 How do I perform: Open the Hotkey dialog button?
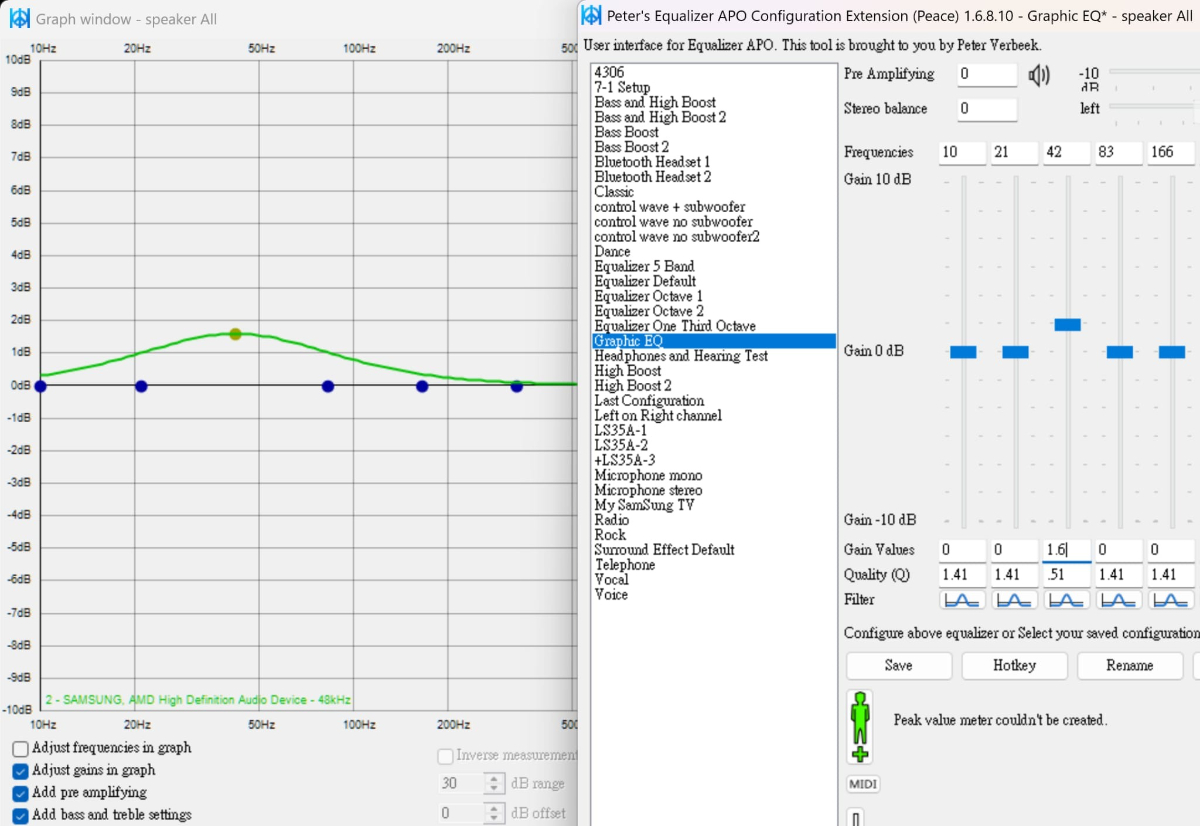(x=1014, y=666)
